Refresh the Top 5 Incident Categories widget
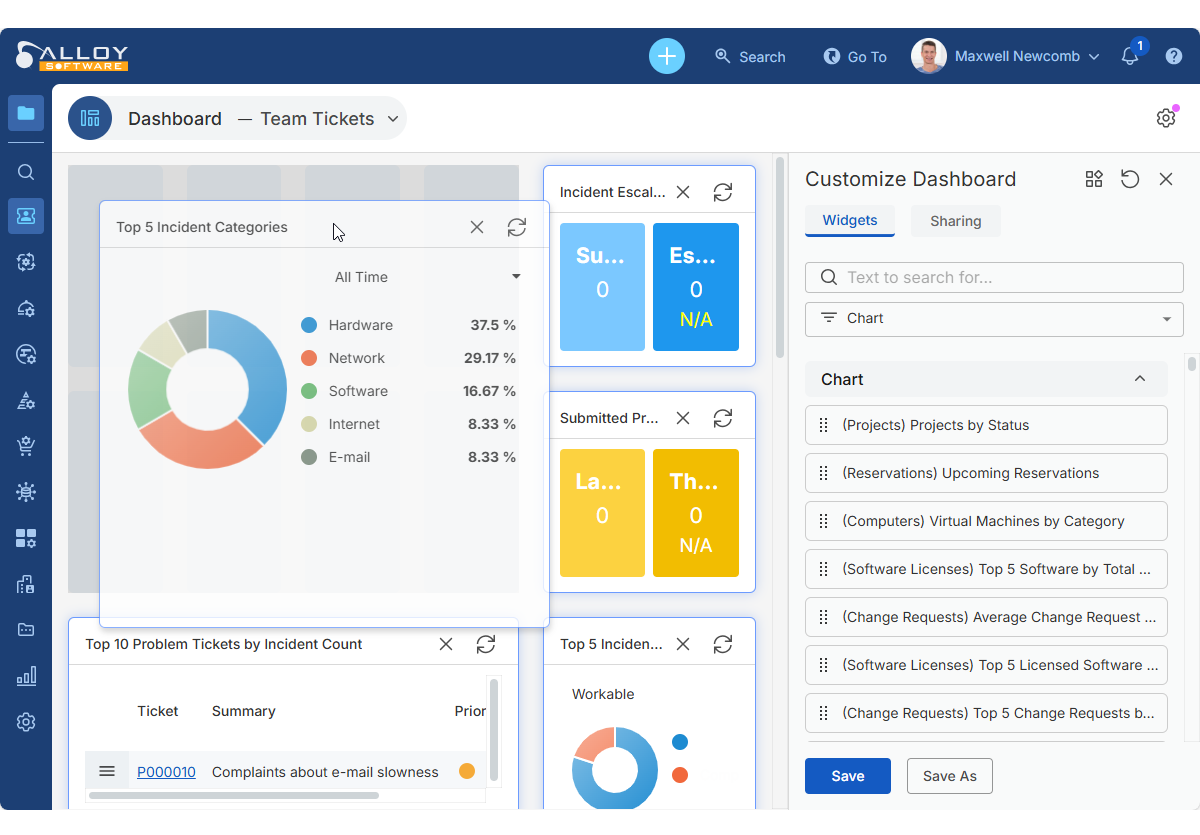Viewport: 1200px width, 835px height. (517, 227)
